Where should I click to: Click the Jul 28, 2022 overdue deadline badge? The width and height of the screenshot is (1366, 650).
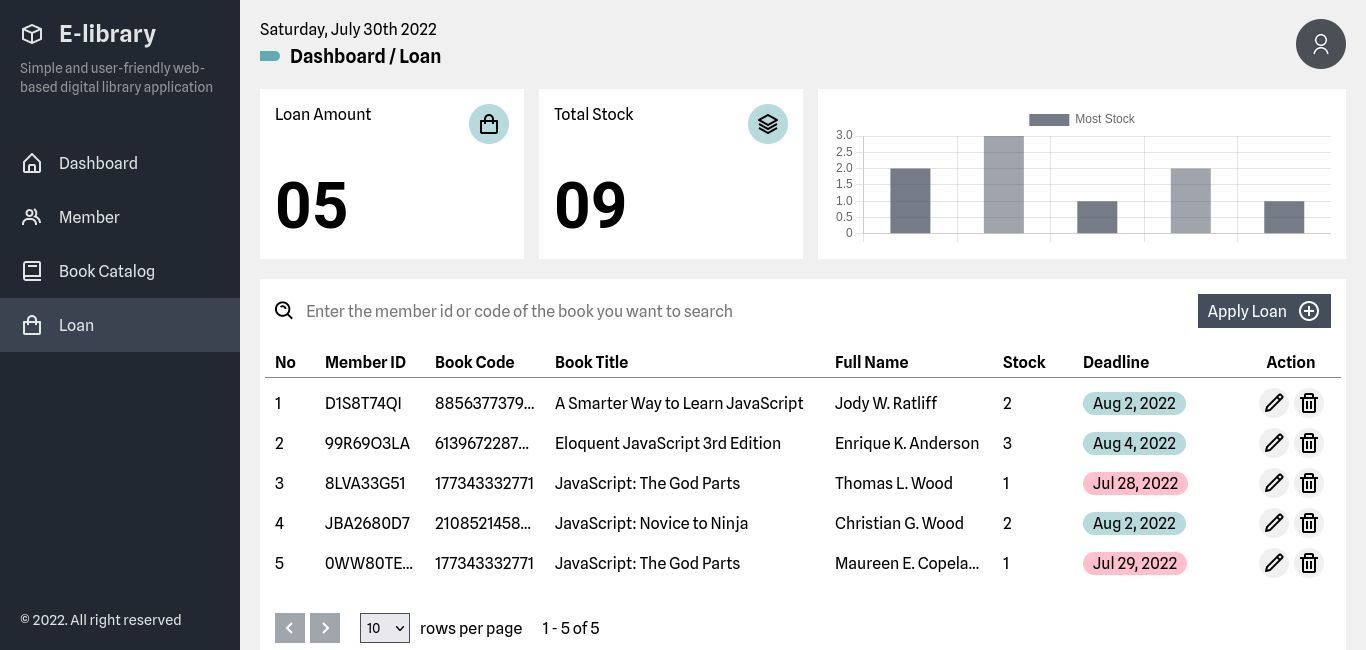(1134, 483)
